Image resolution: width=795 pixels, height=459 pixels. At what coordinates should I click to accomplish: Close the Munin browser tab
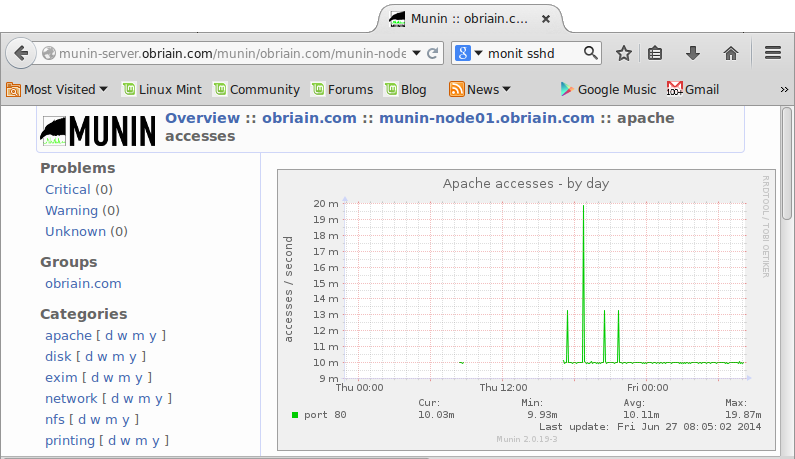(546, 19)
